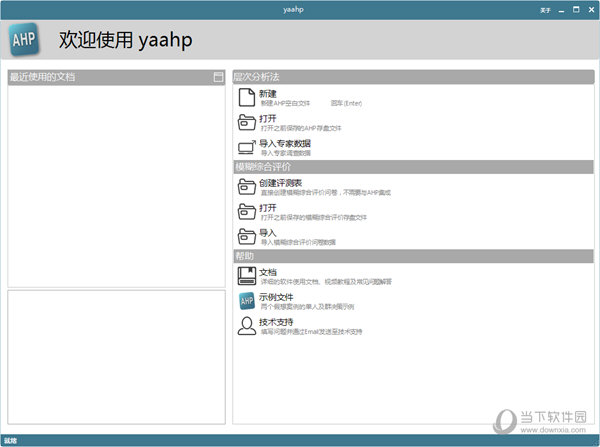
Task: Click the empty recent documents list
Action: coord(116,186)
